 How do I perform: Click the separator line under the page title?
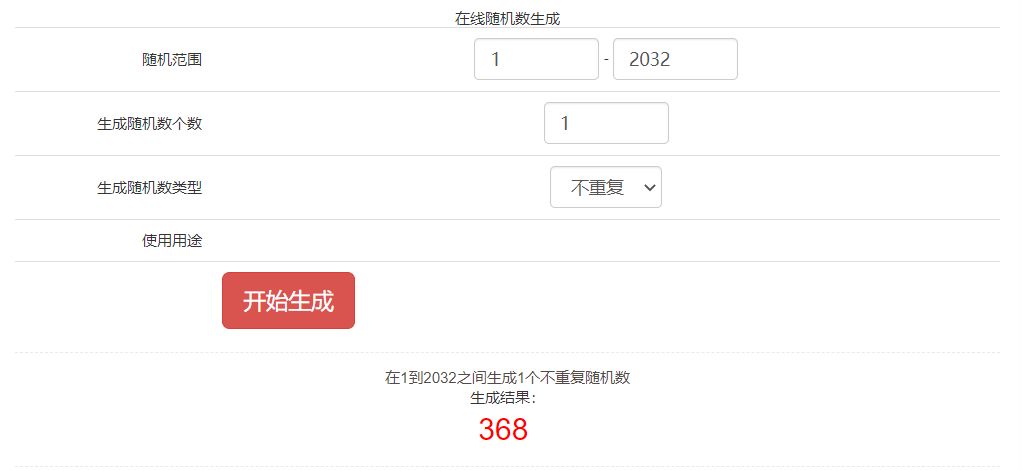[x=507, y=28]
